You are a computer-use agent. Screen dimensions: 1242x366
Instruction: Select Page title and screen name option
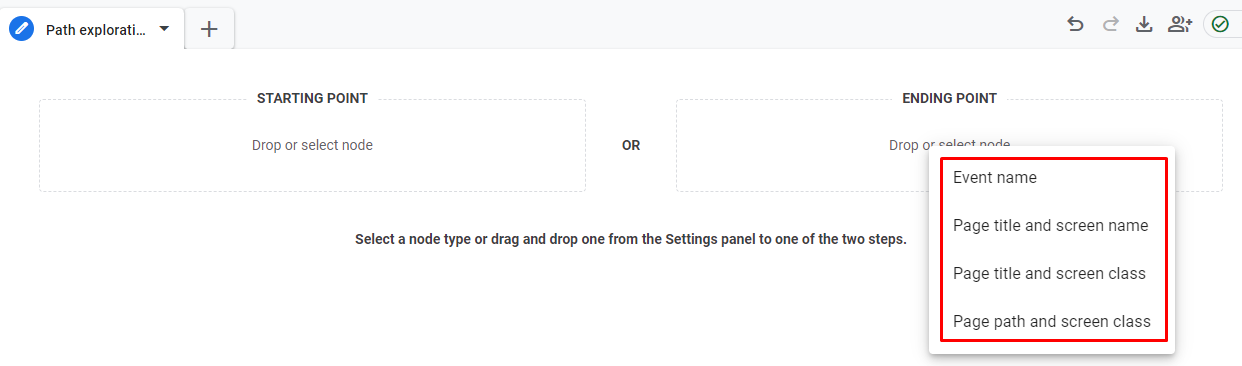[x=1052, y=226]
